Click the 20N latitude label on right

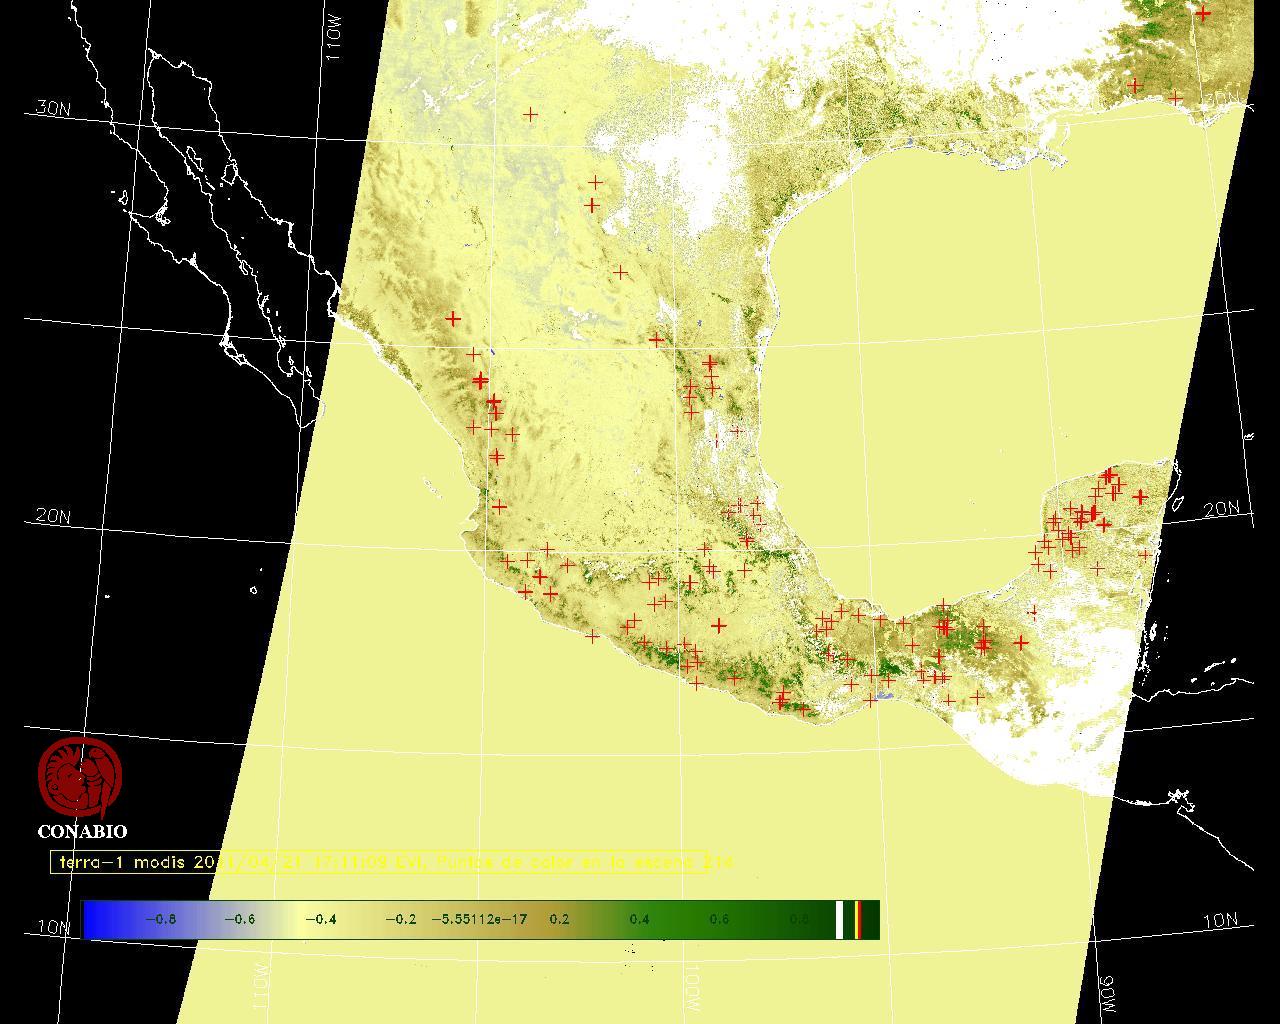[x=1221, y=509]
